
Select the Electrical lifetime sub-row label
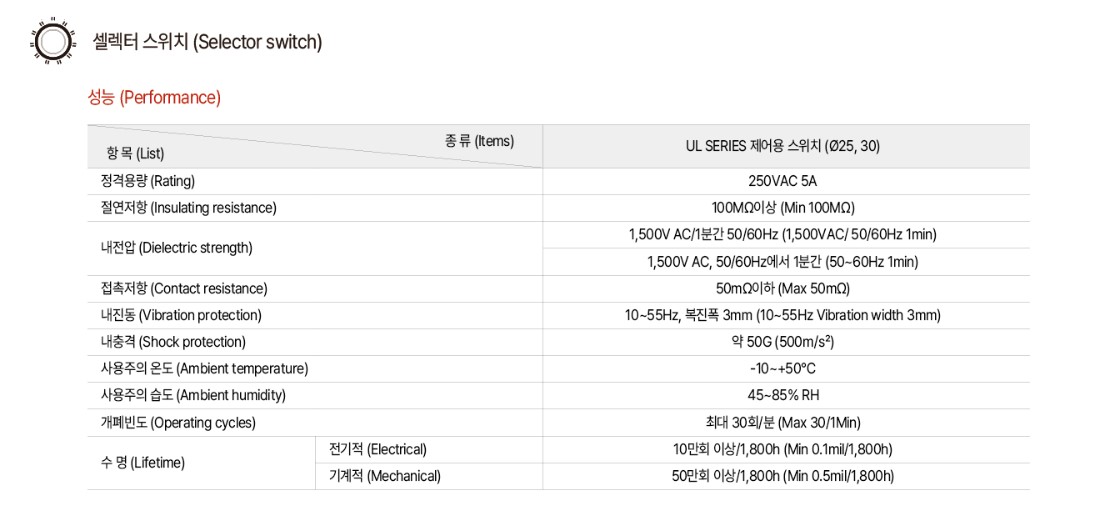pyautogui.click(x=378, y=449)
